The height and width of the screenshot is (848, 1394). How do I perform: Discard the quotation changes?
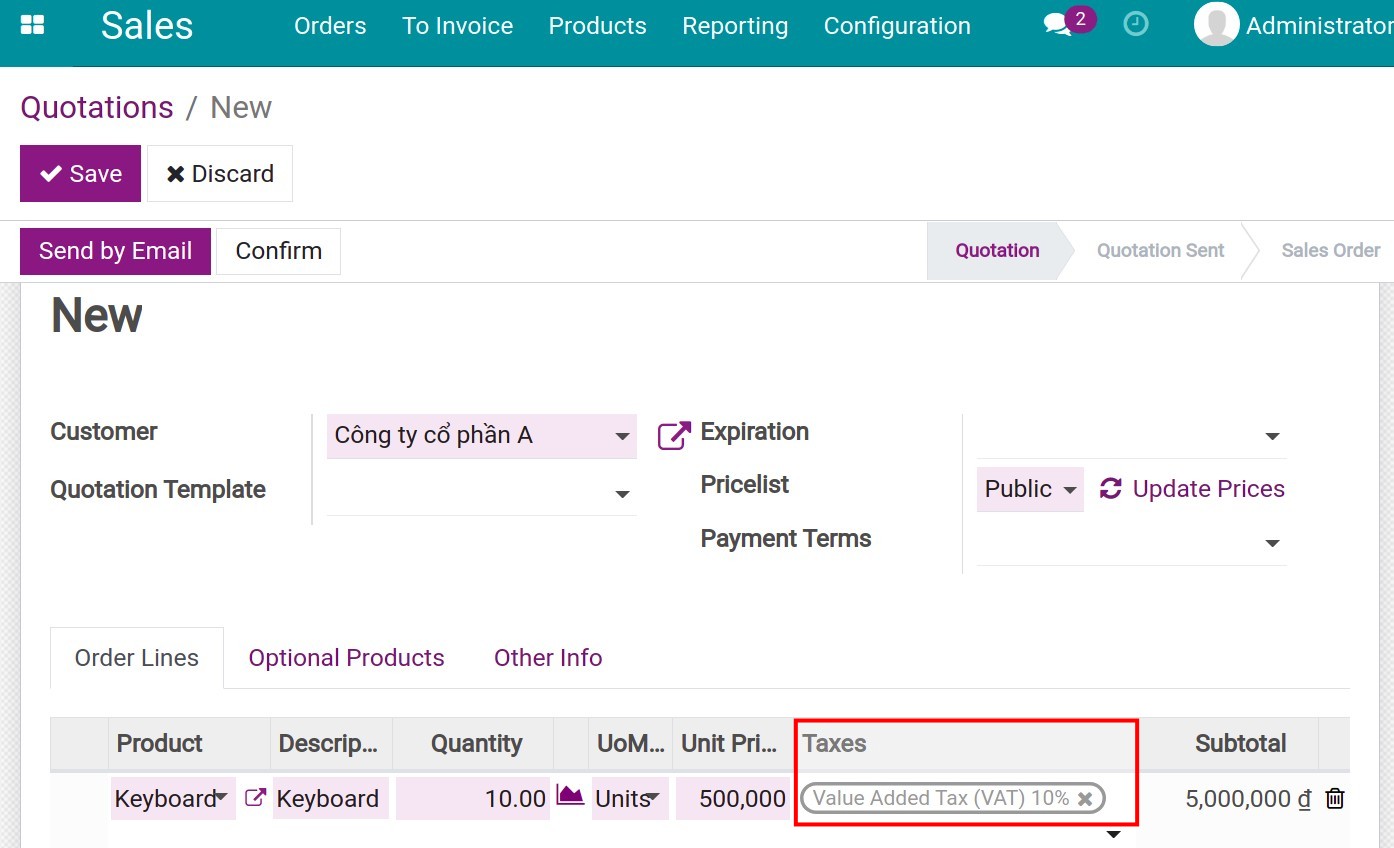tap(220, 173)
